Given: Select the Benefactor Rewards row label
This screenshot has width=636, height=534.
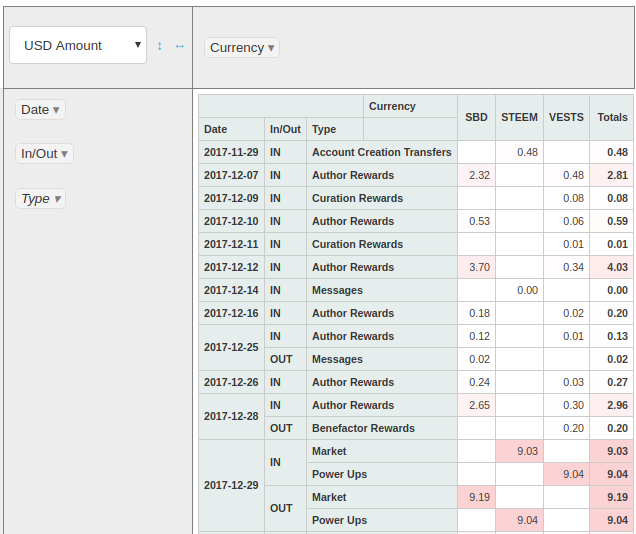Looking at the screenshot, I should 382,428.
